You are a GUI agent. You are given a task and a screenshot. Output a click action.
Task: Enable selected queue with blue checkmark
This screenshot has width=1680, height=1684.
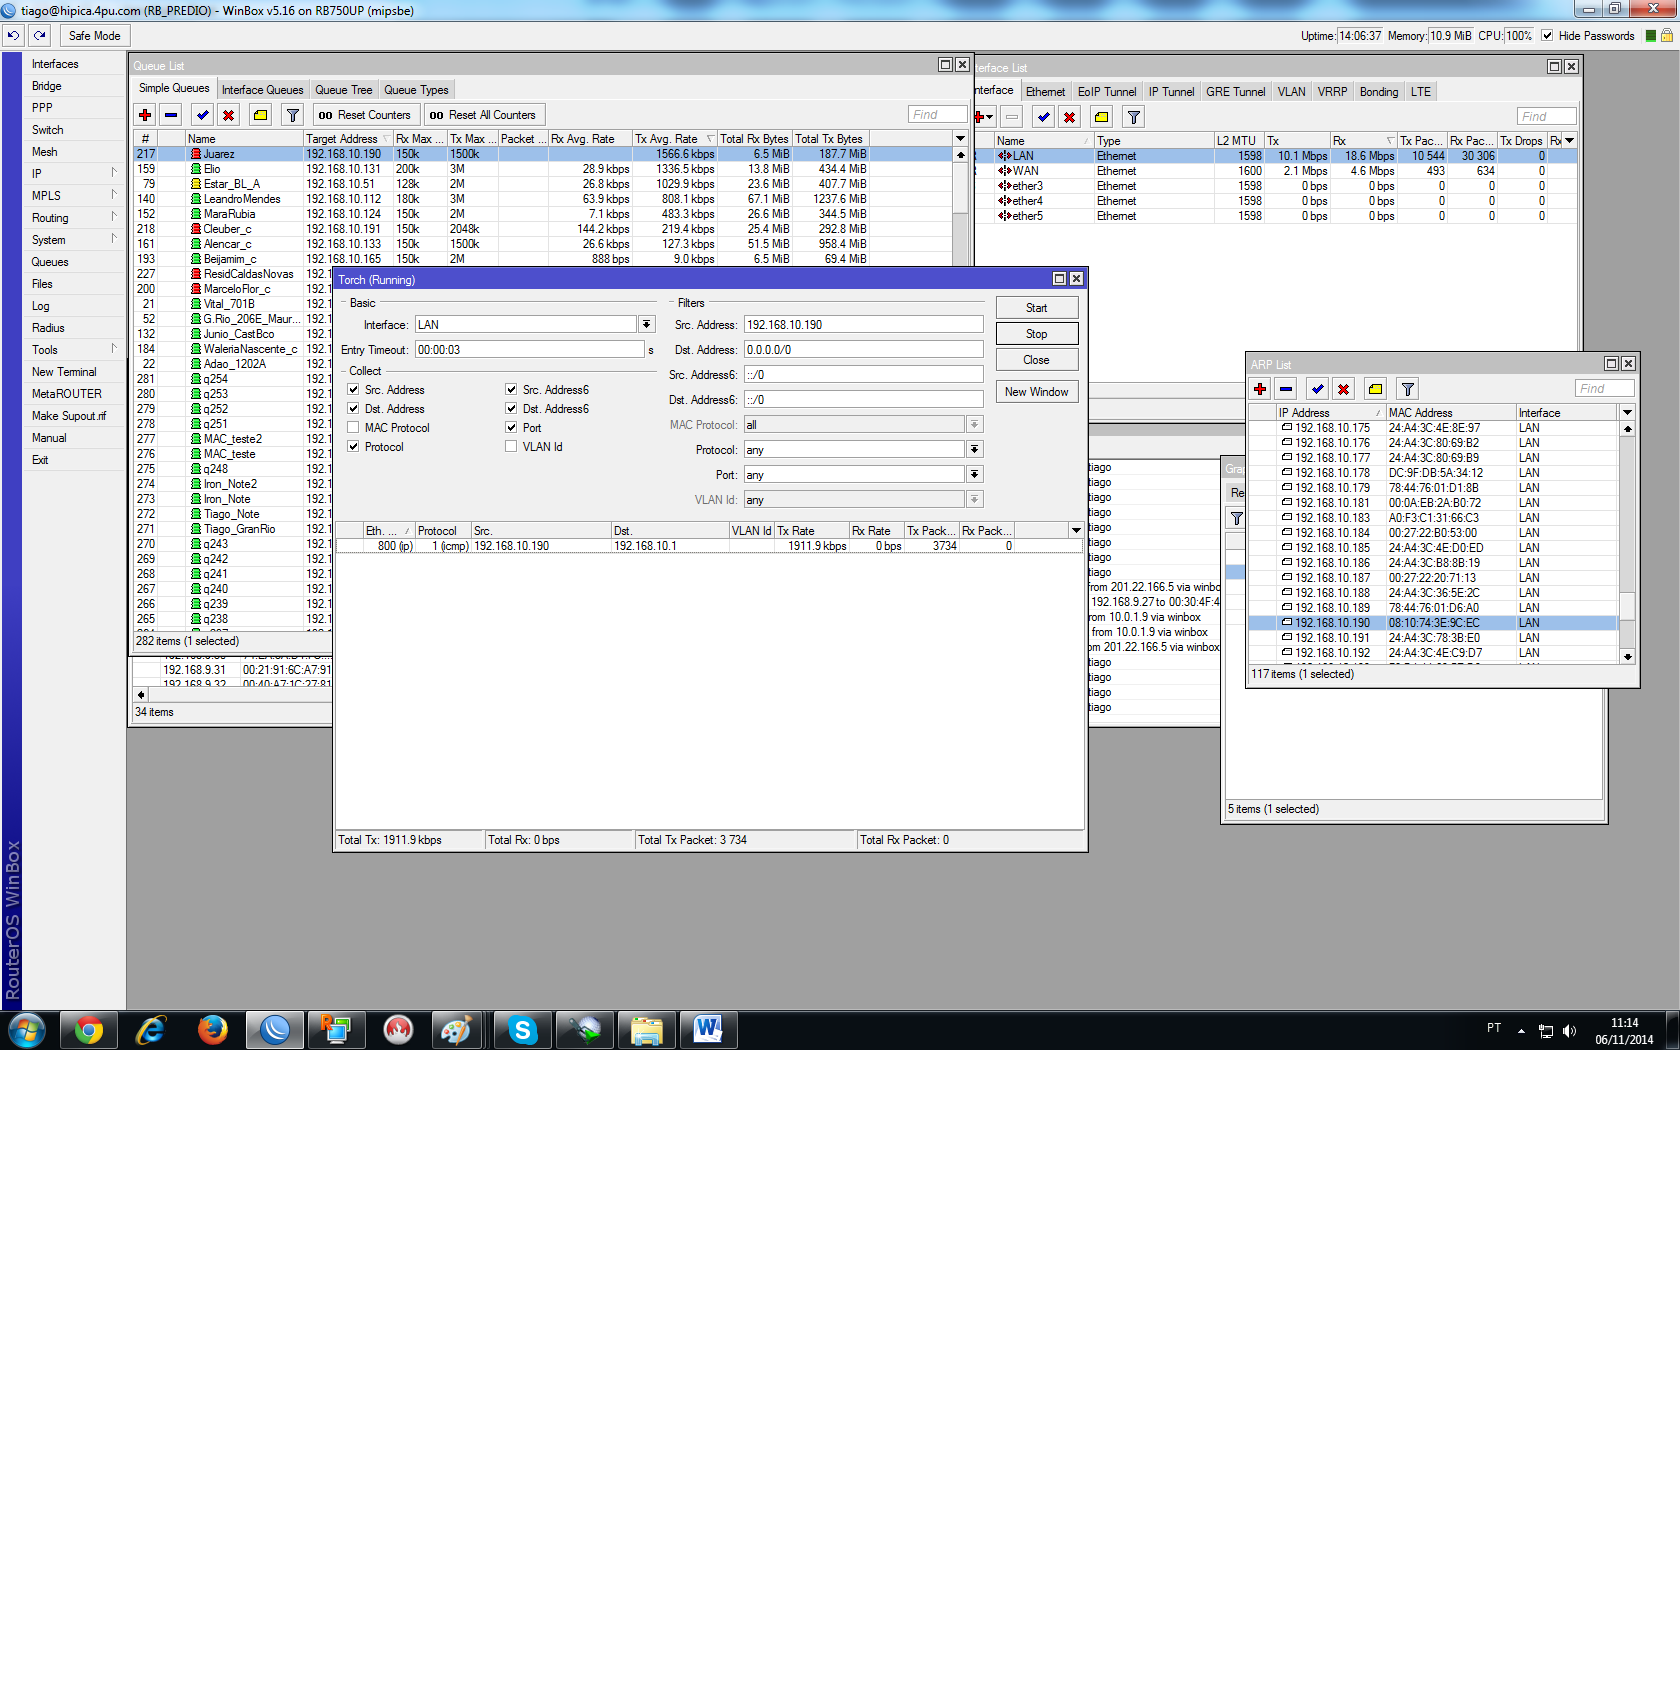click(203, 115)
